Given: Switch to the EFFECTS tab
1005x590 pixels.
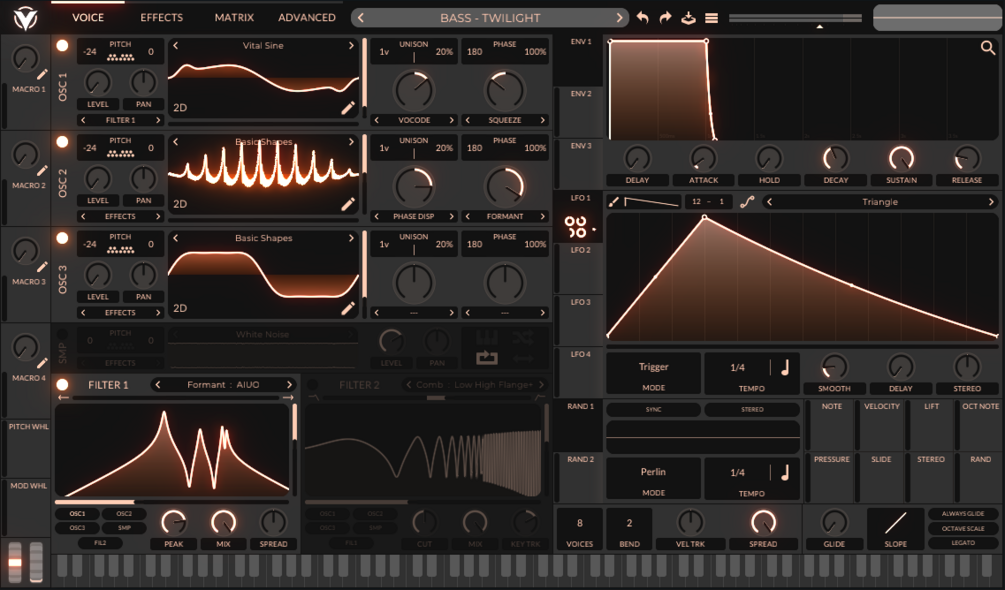Looking at the screenshot, I should coord(162,18).
